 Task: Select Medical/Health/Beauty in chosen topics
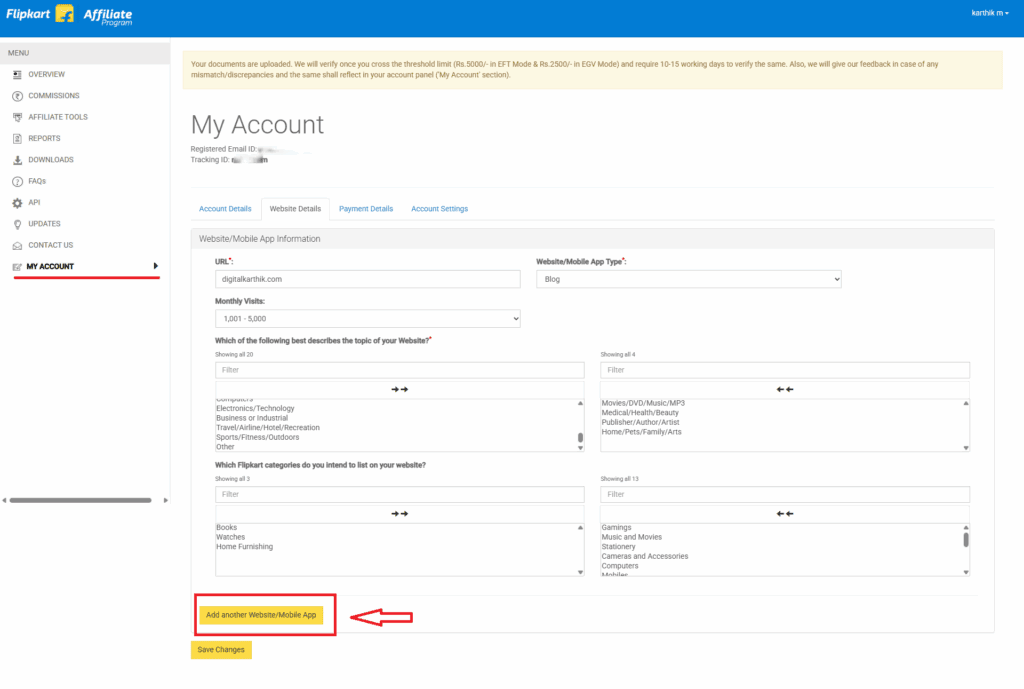point(639,413)
